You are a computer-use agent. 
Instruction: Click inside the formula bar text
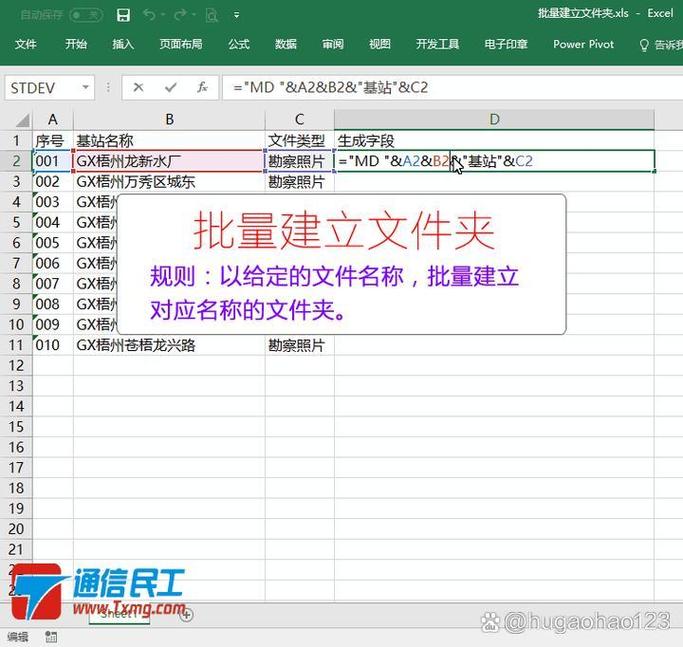point(330,88)
